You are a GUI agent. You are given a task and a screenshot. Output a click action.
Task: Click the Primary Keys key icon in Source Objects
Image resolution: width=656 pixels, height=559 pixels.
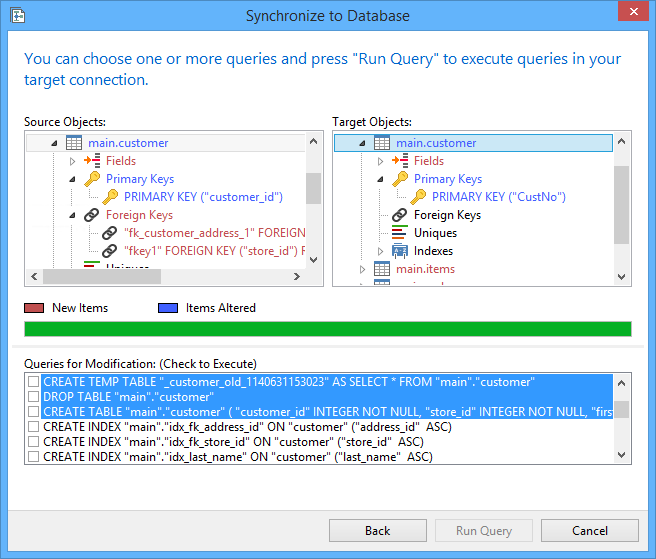[x=92, y=179]
